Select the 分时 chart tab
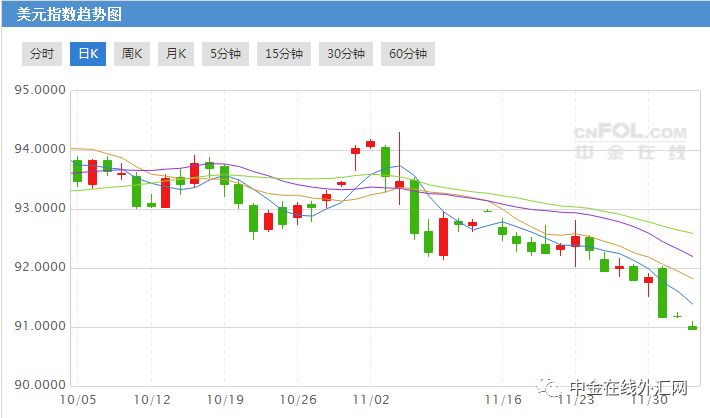Viewport: 710px width, 418px height. (x=42, y=54)
